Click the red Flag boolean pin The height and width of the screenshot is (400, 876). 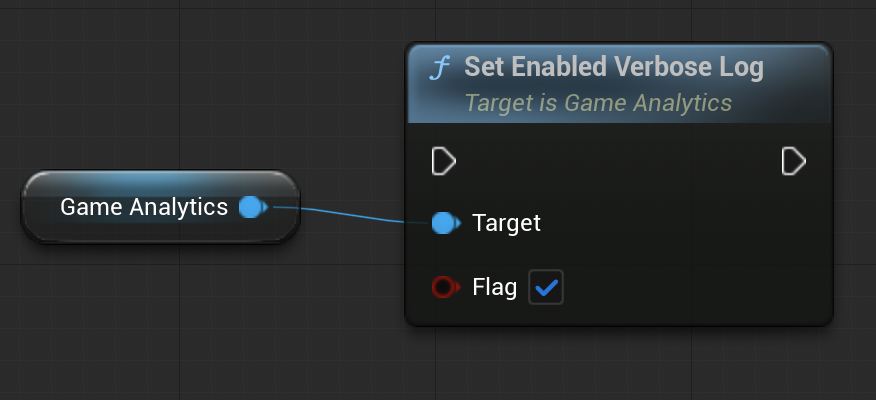444,288
